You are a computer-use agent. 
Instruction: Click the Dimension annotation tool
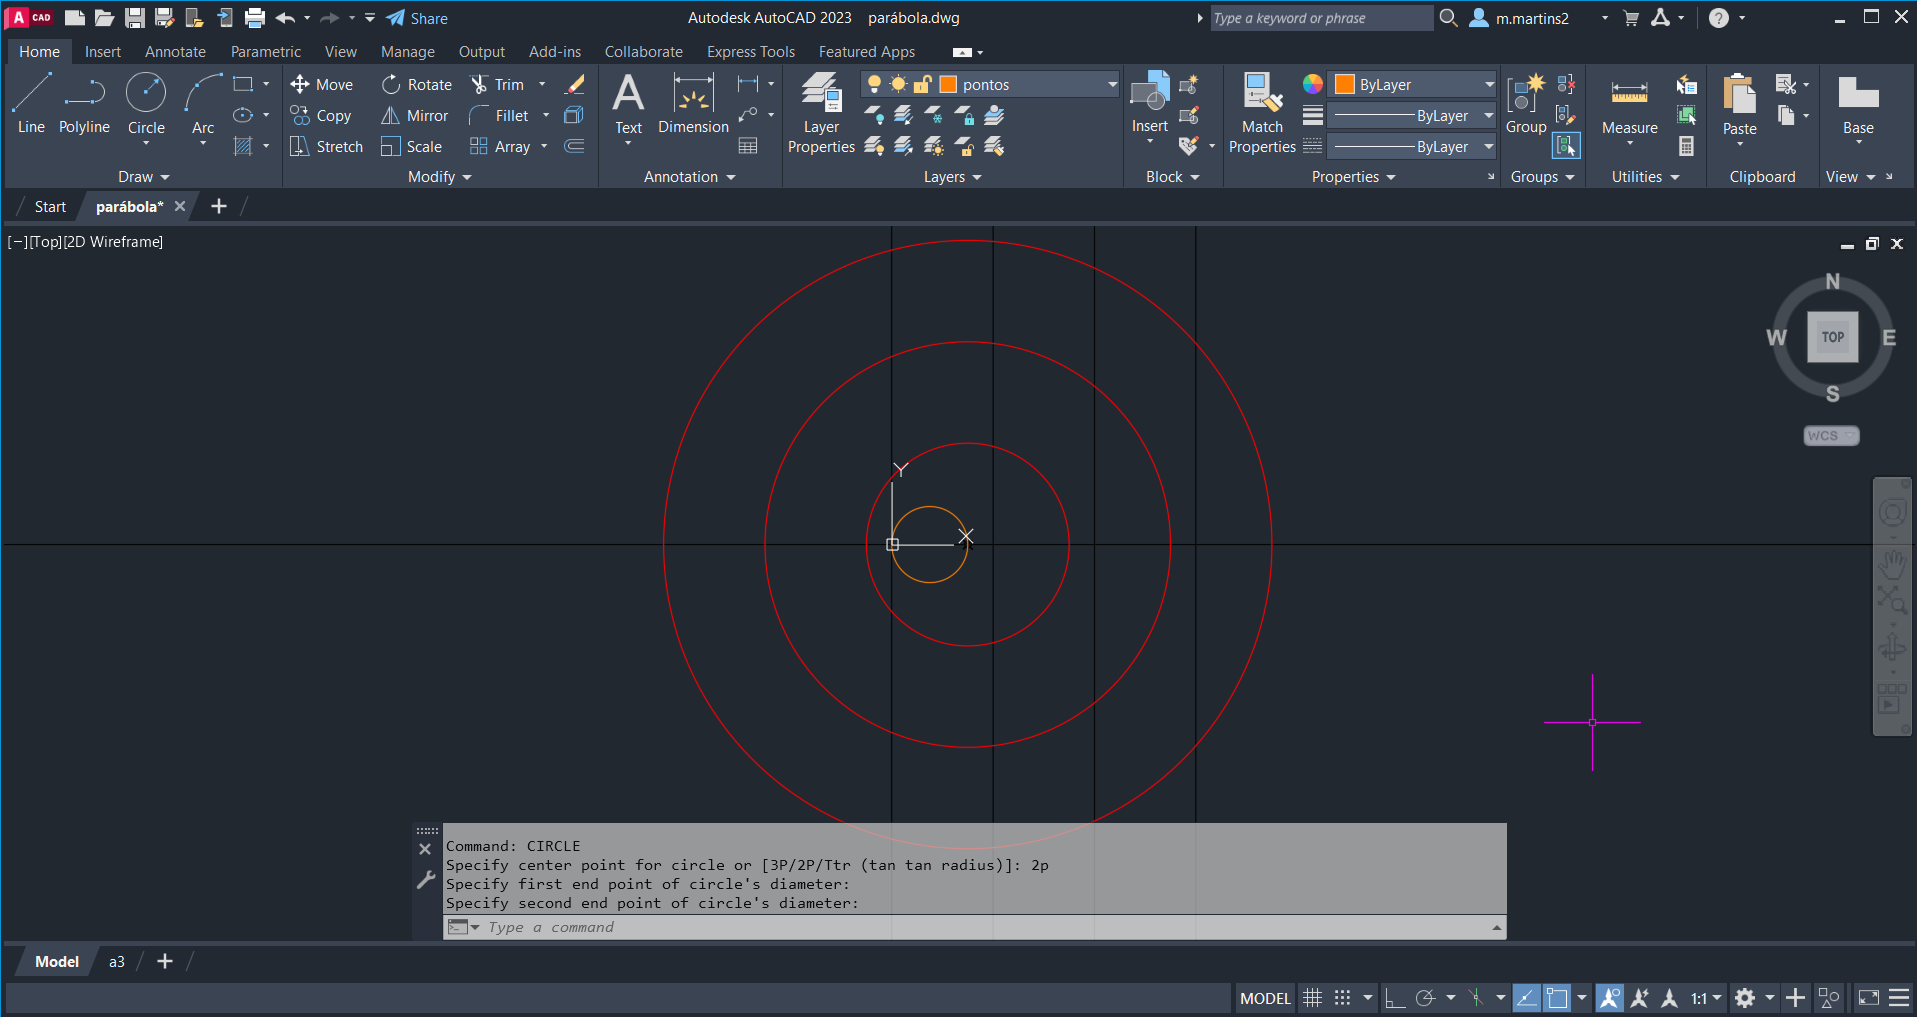693,103
